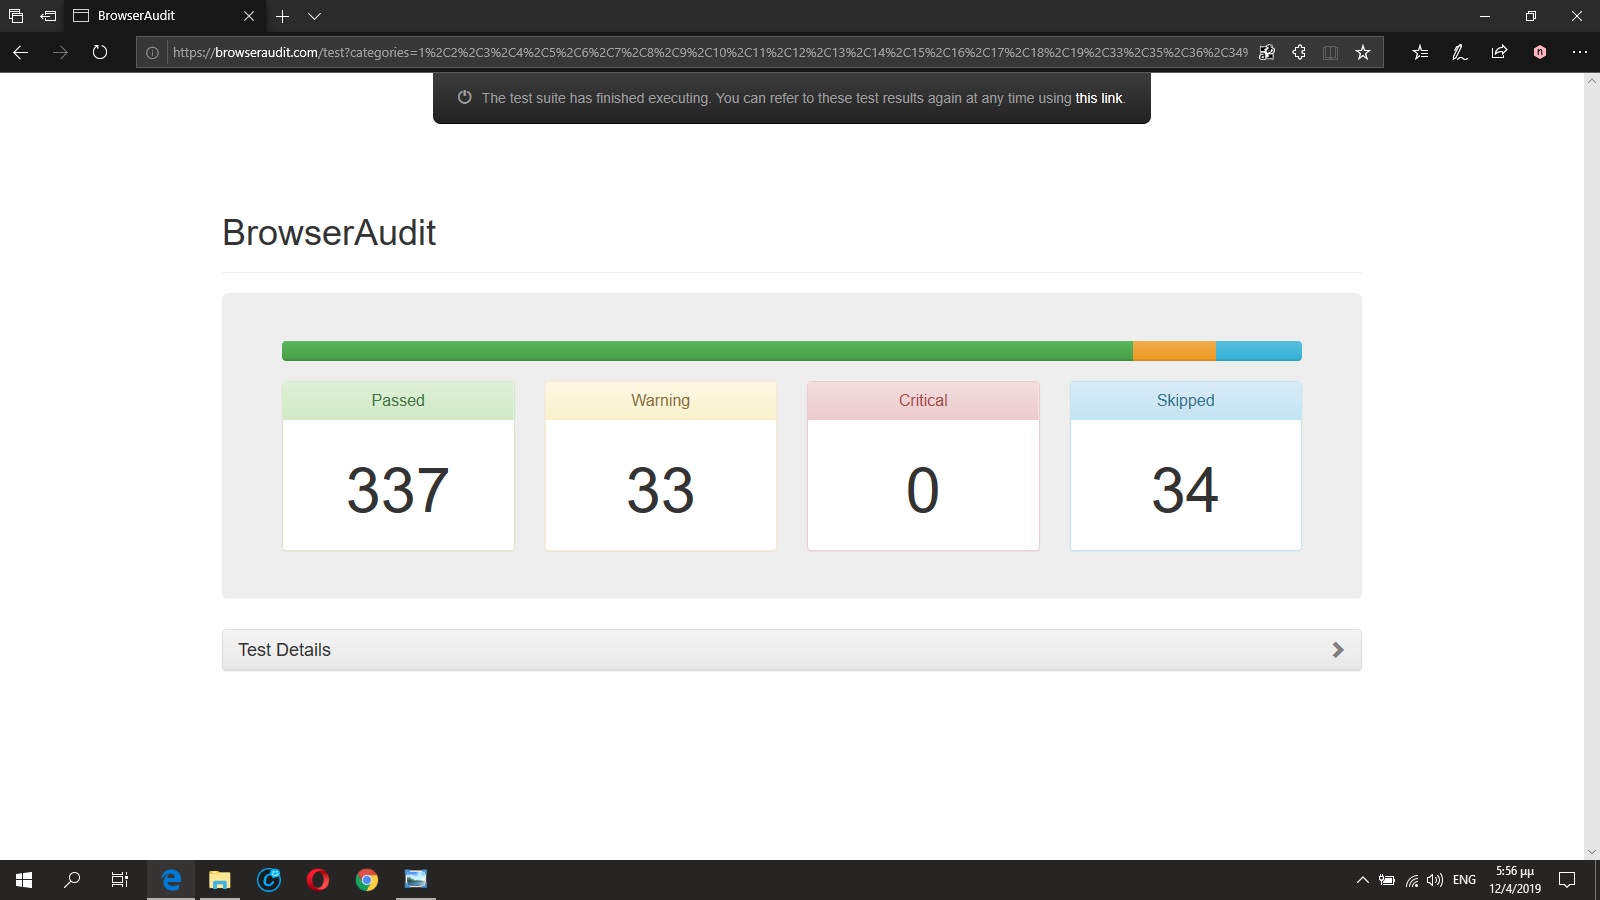Show tabs you've set aside
Image resolution: width=1600 pixels, height=900 pixels.
tap(16, 16)
